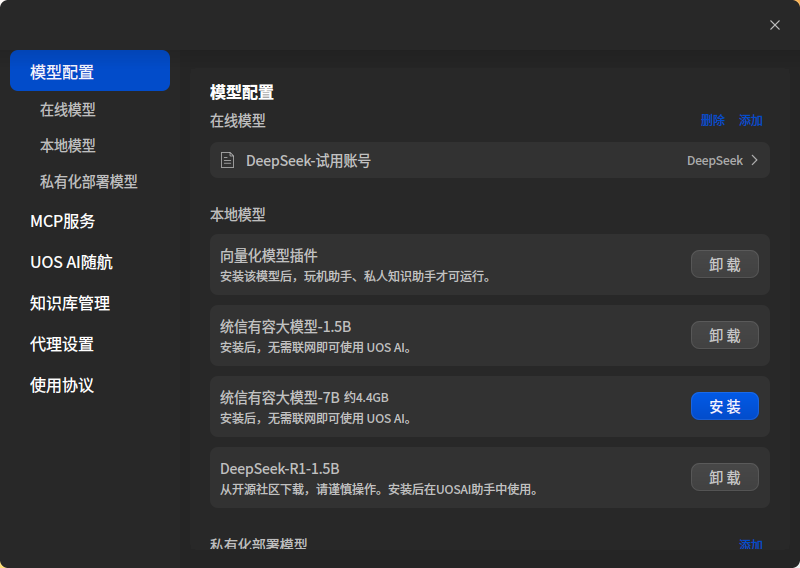The width and height of the screenshot is (800, 568).
Task: Click the 安装该模型后 description text
Action: tap(356, 277)
